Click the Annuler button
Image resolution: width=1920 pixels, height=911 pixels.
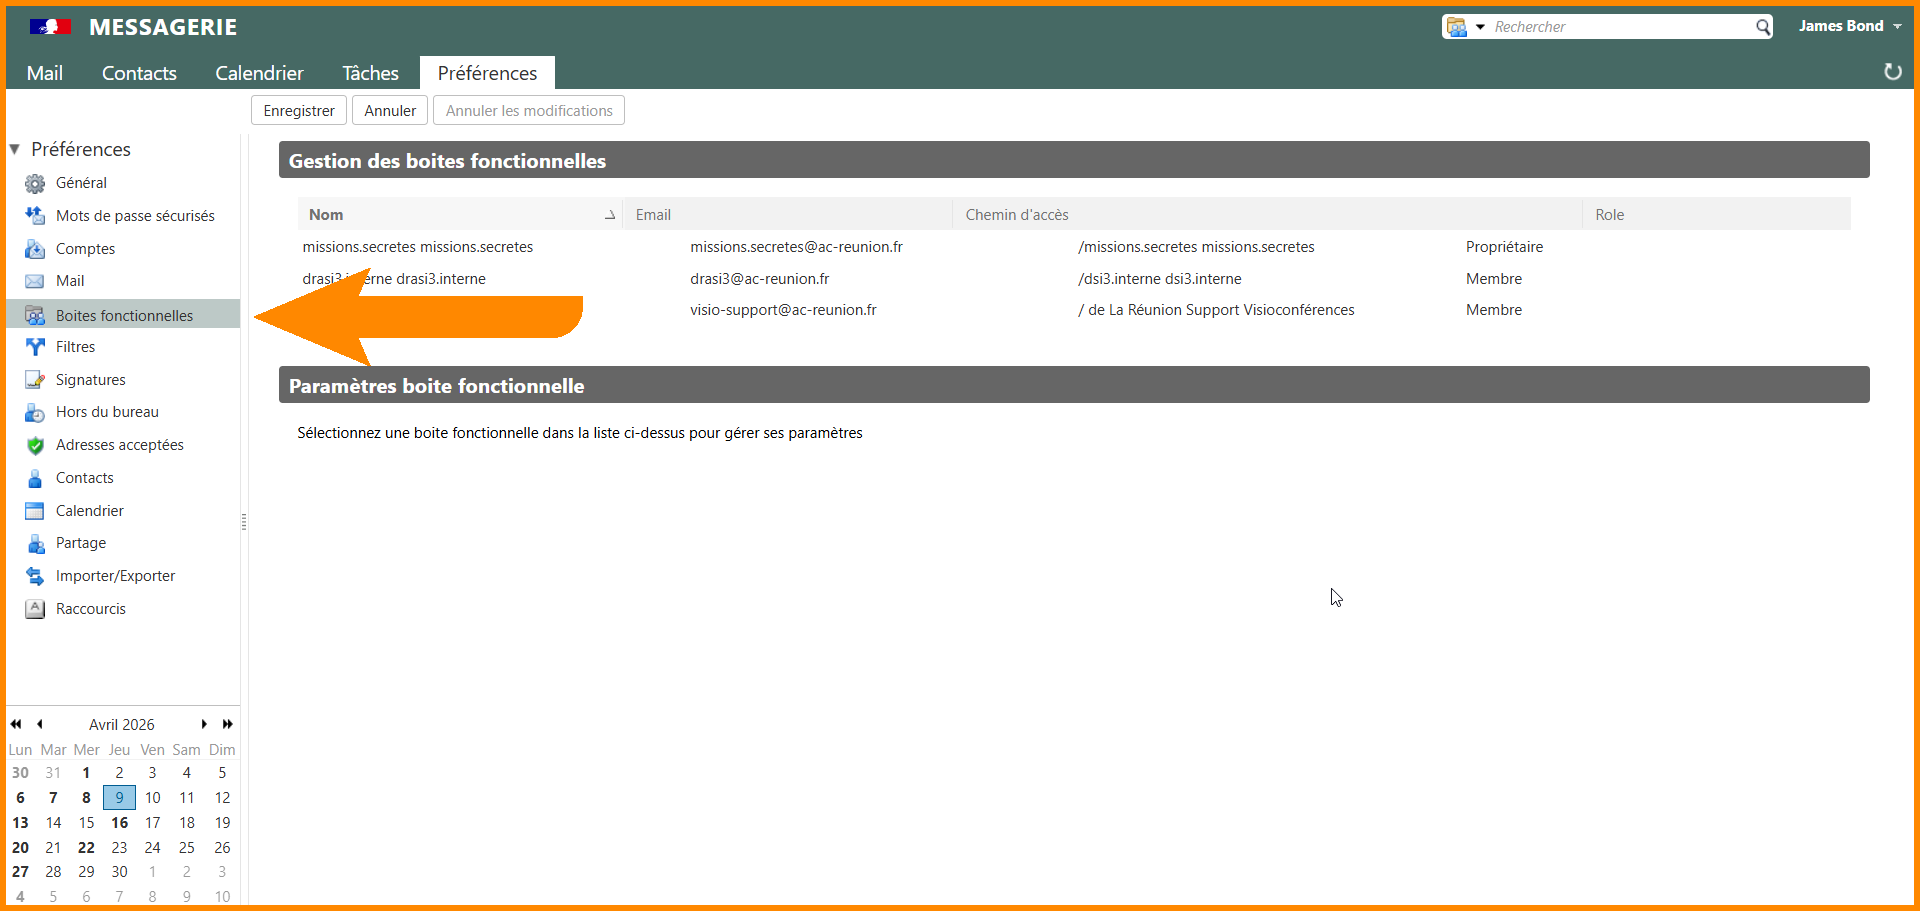pyautogui.click(x=390, y=111)
